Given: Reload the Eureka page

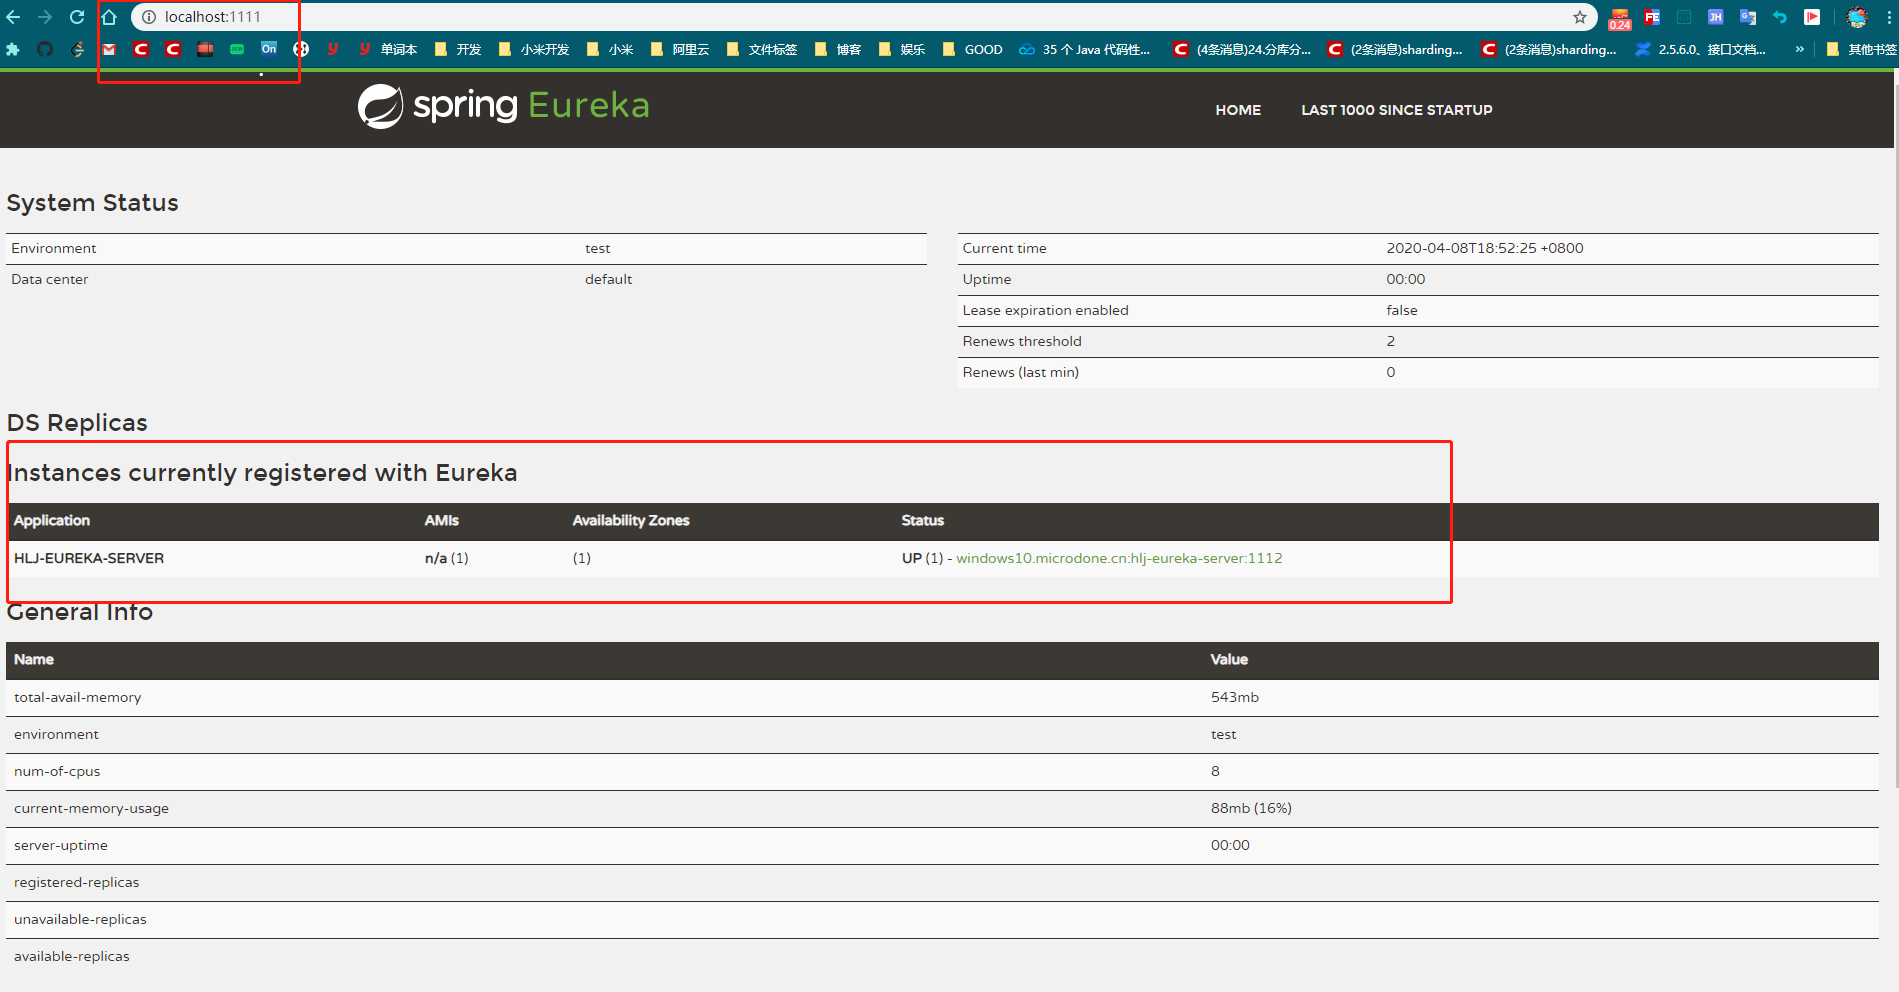Looking at the screenshot, I should (77, 17).
